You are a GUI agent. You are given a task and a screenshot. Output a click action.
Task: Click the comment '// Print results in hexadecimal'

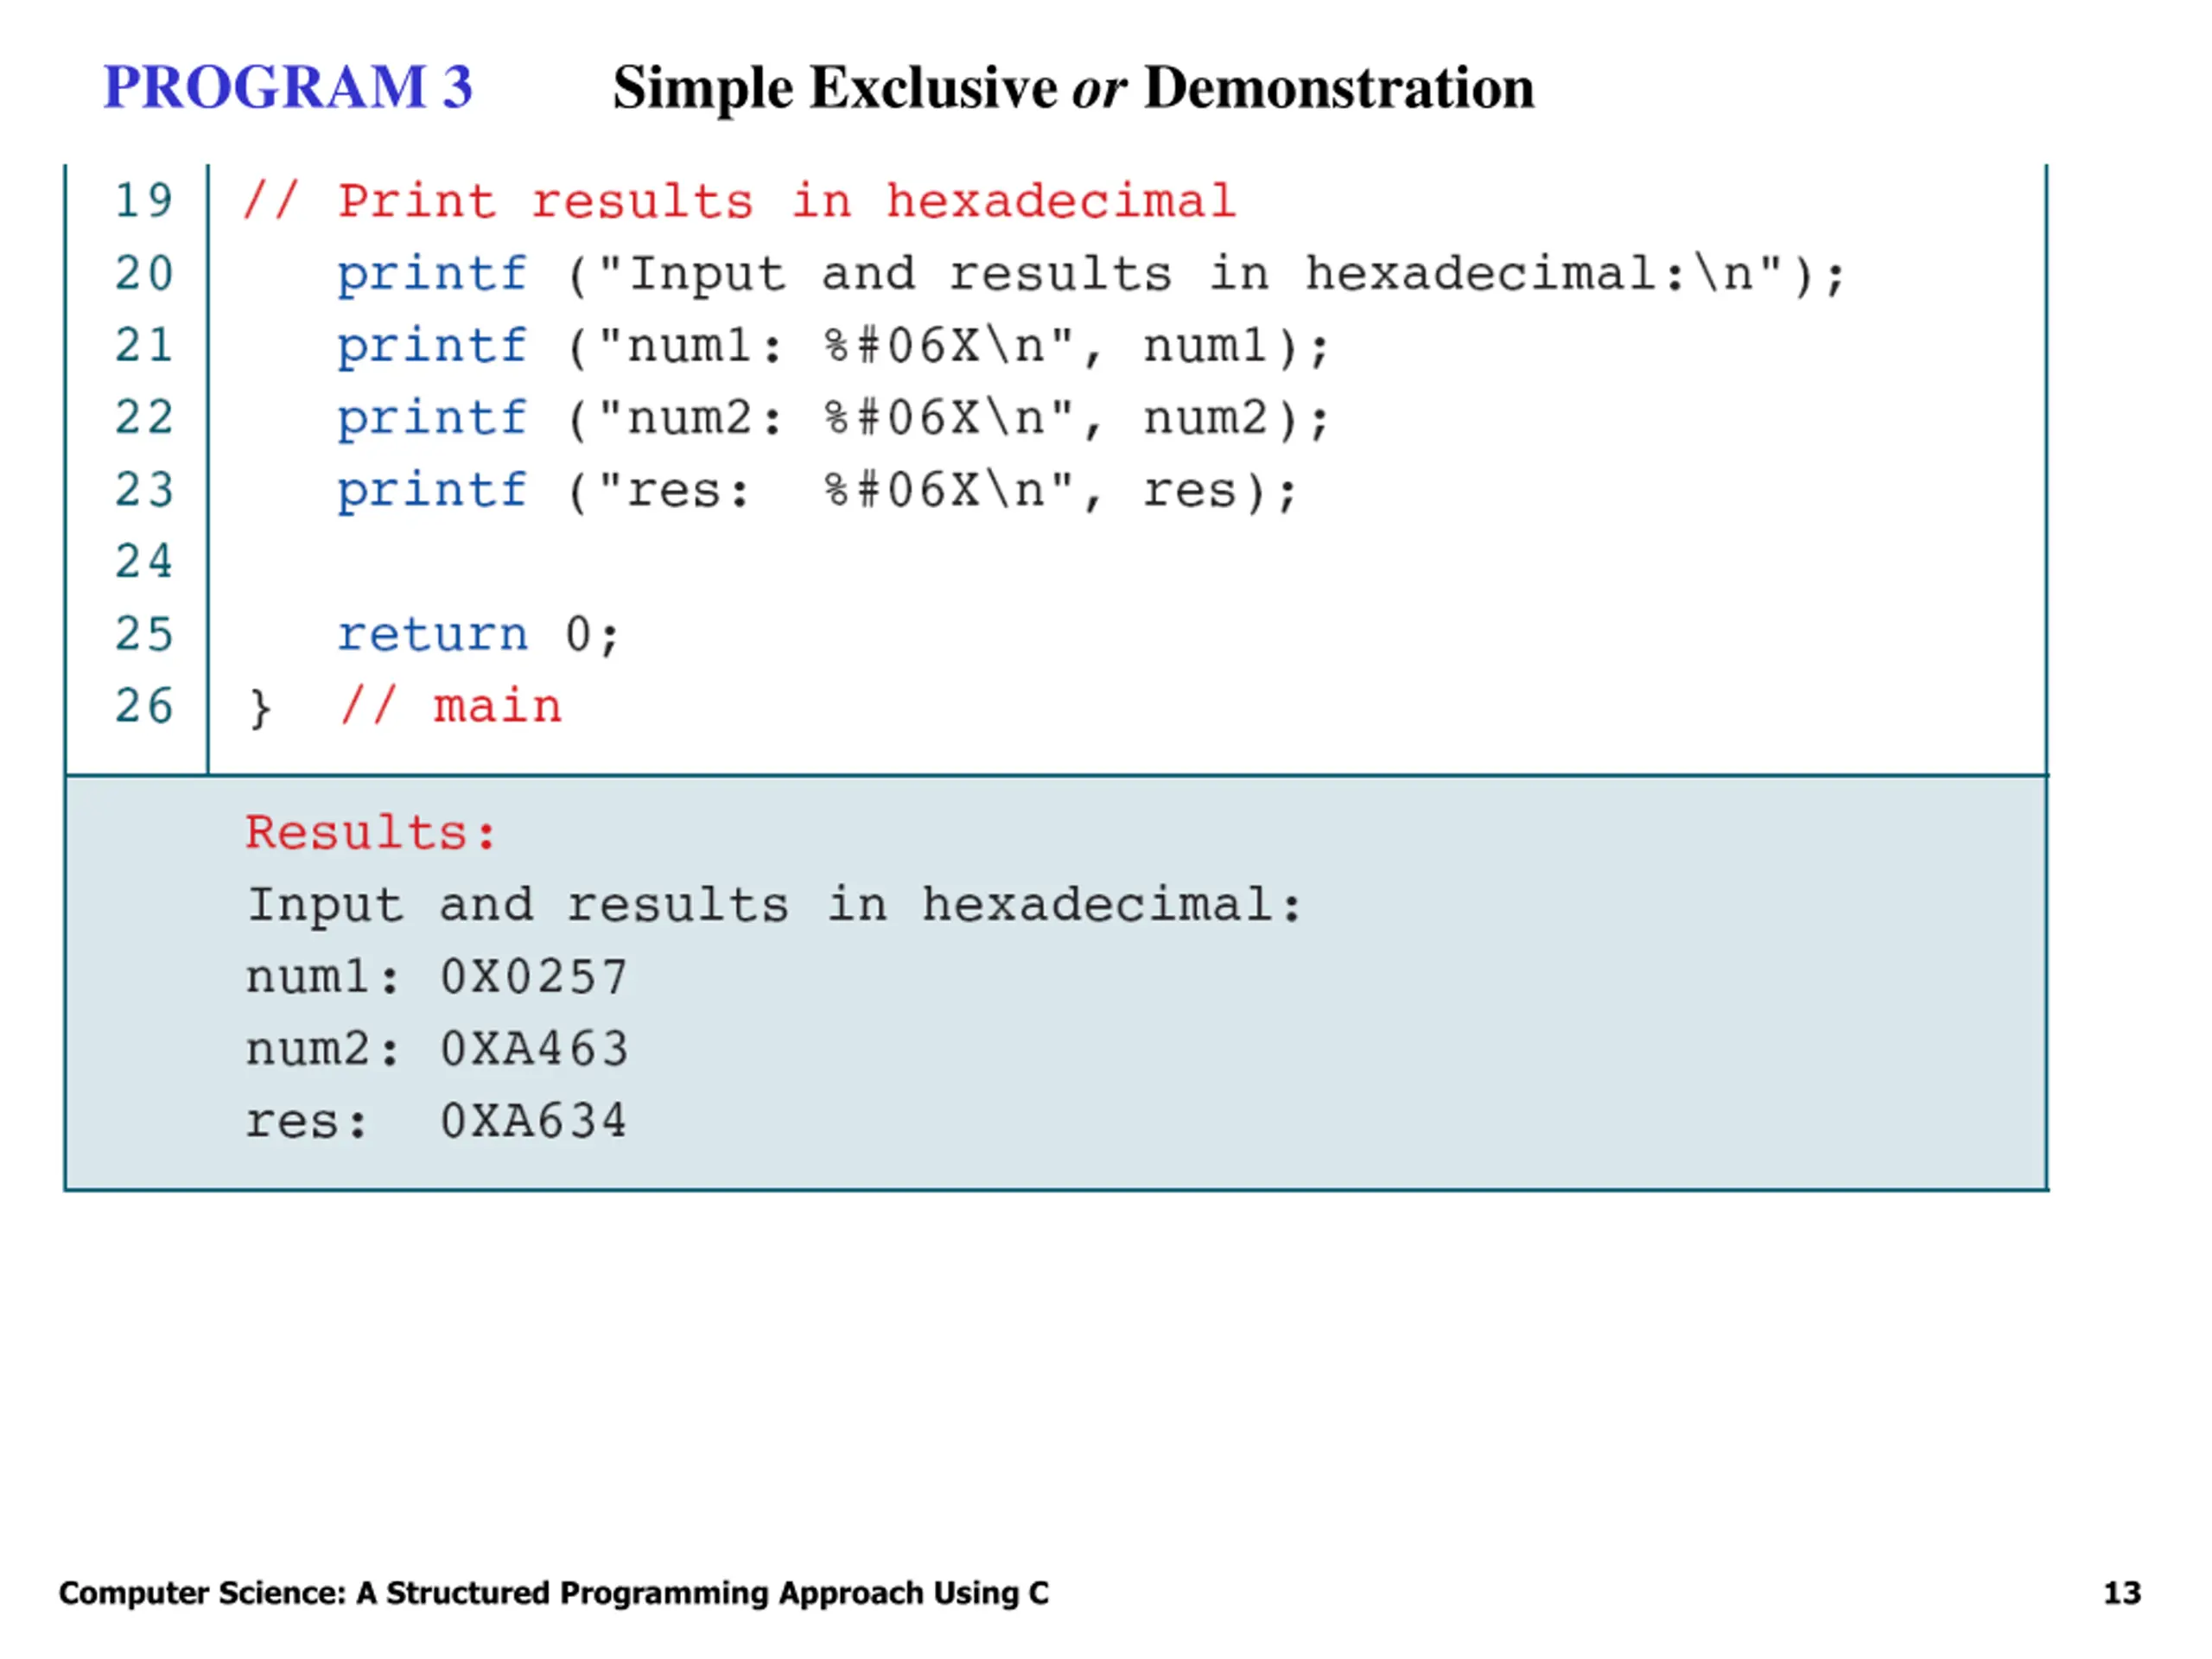740,201
